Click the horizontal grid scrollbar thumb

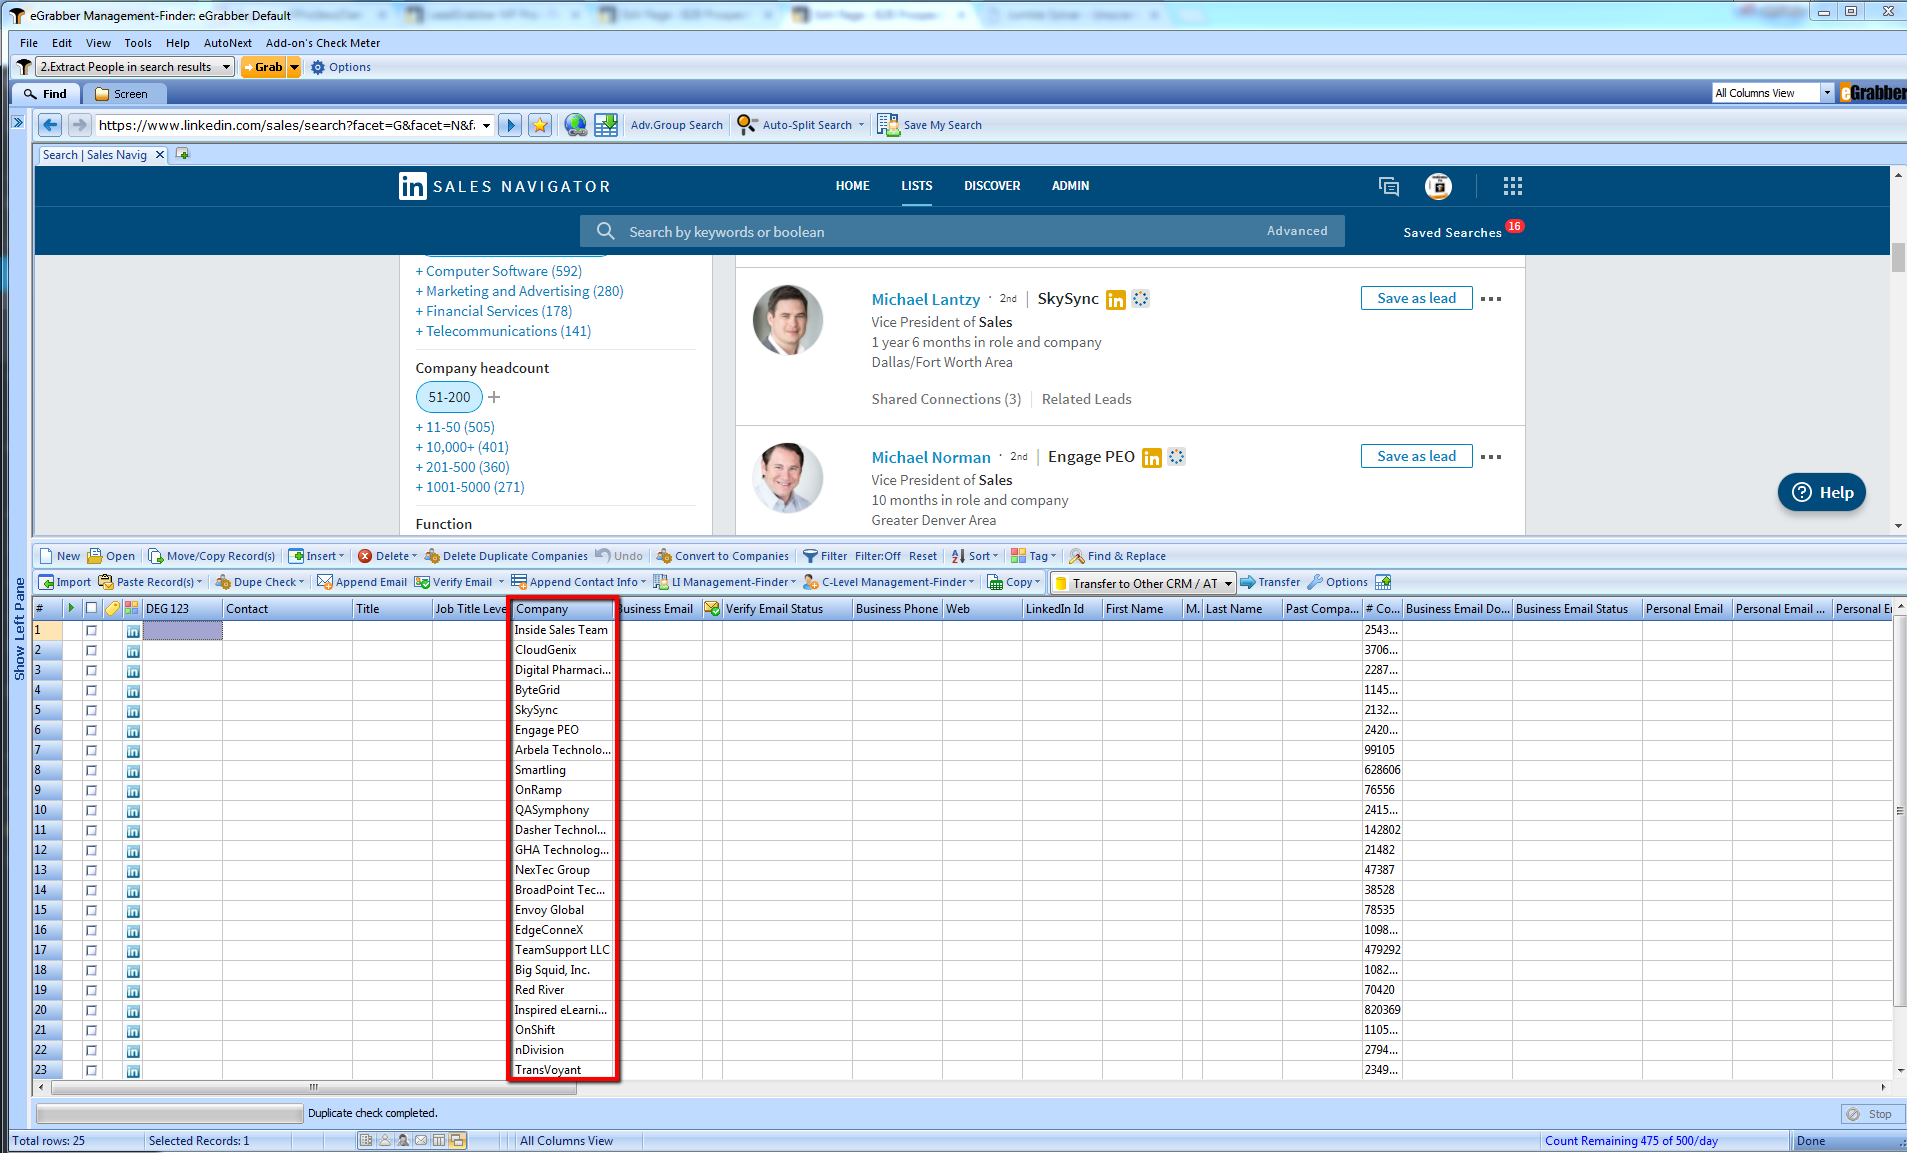pos(314,1088)
